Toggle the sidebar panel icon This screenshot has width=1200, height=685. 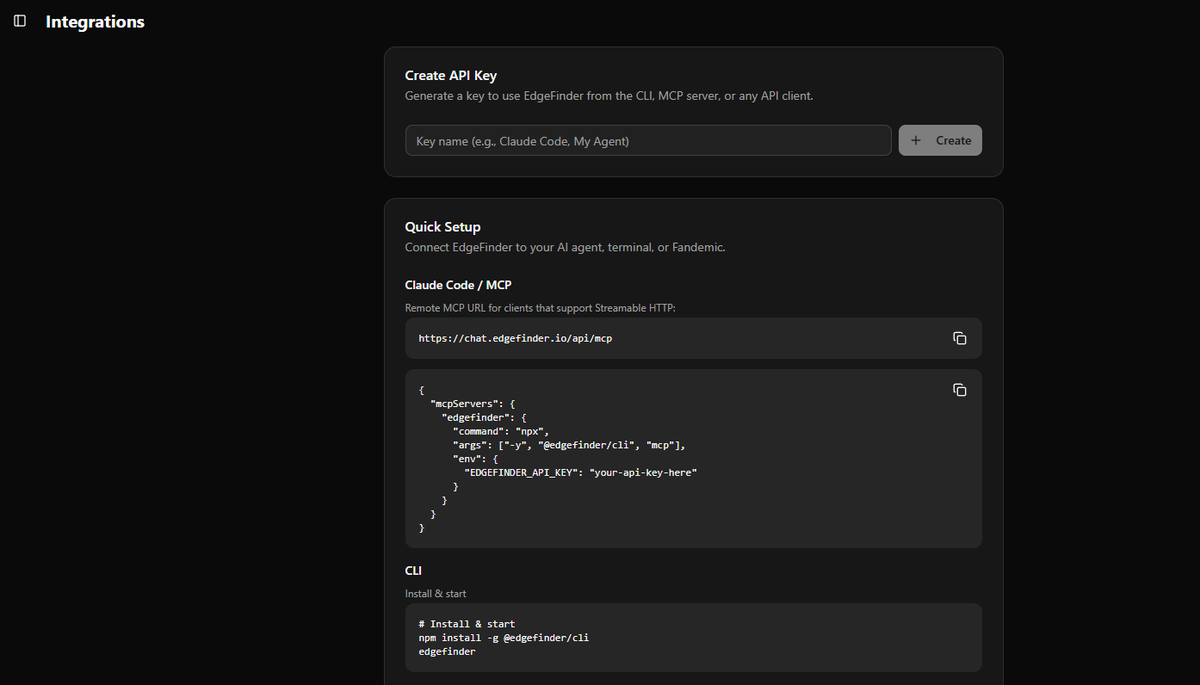[x=20, y=21]
